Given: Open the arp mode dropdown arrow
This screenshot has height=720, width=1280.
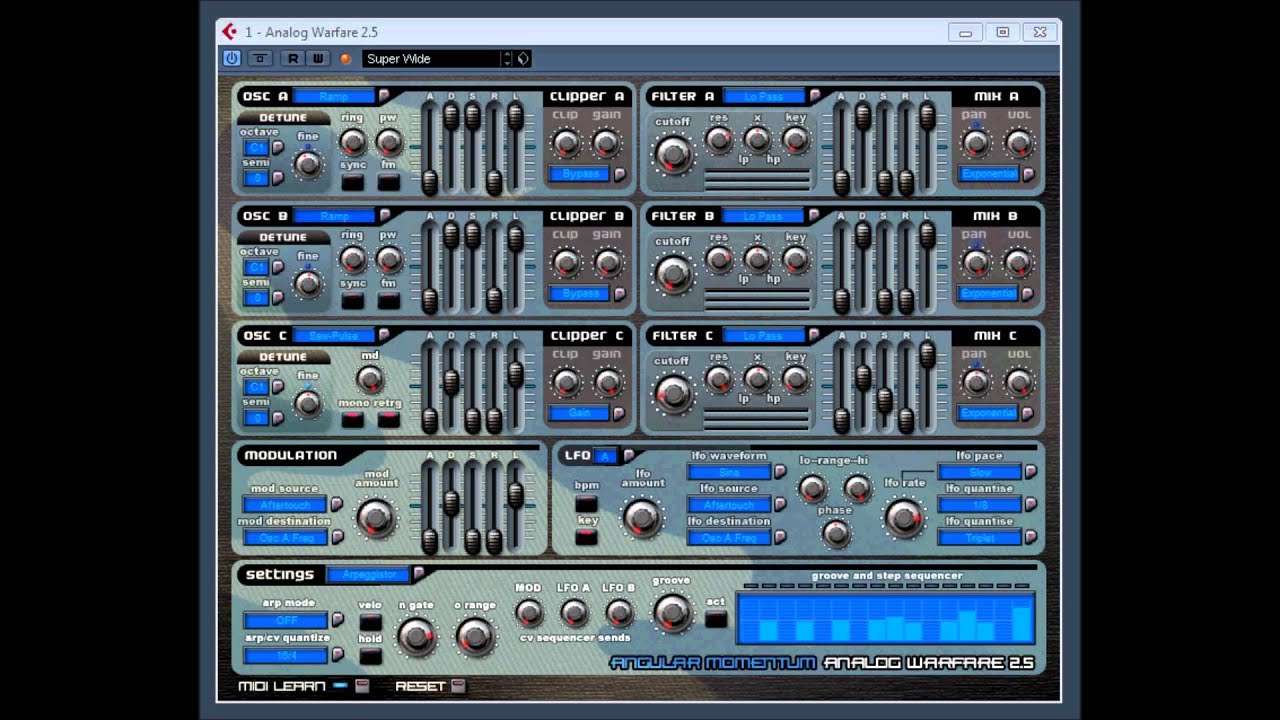Looking at the screenshot, I should tap(337, 620).
